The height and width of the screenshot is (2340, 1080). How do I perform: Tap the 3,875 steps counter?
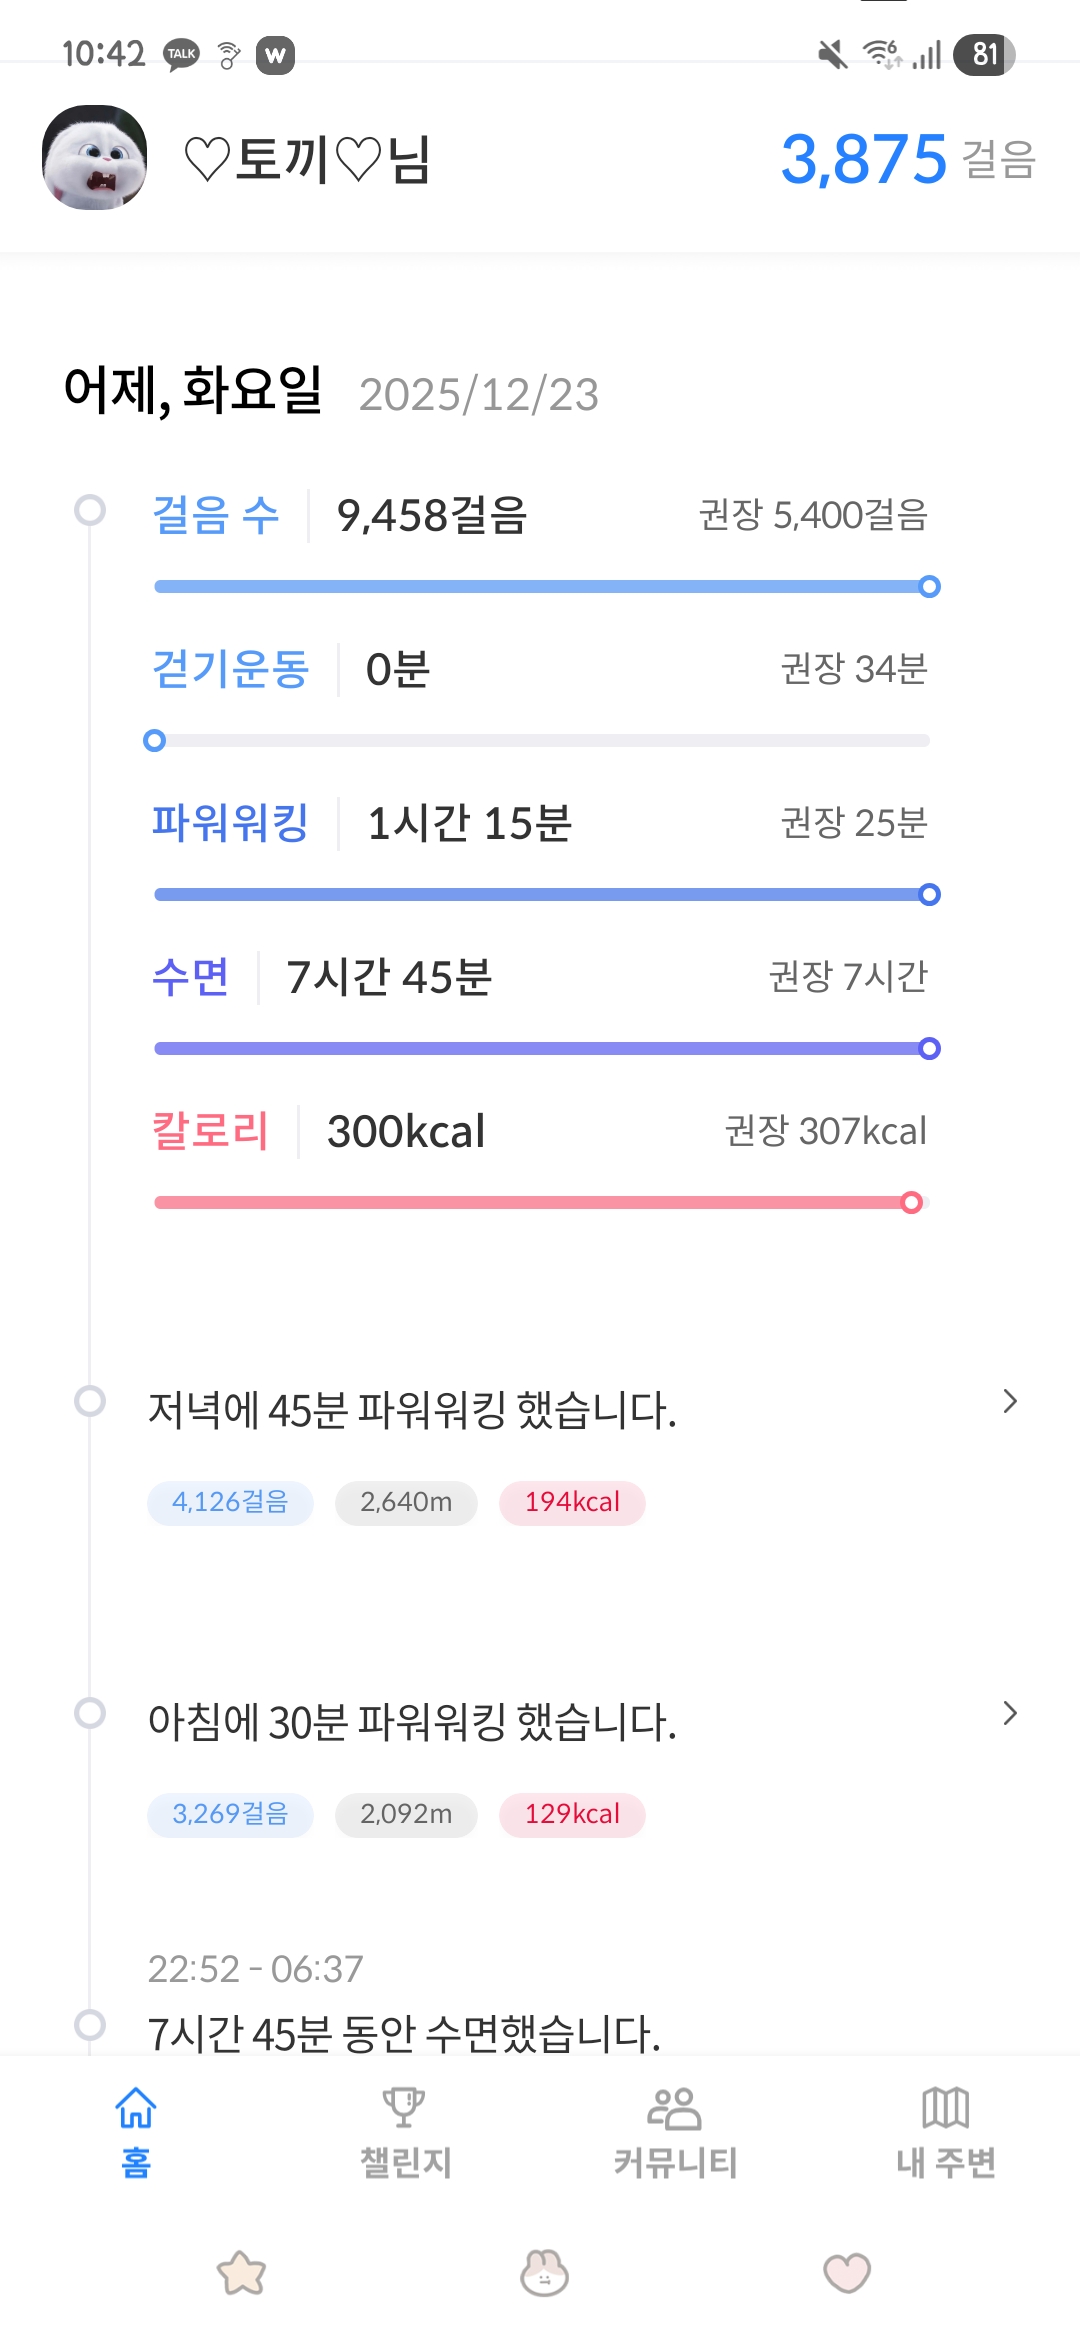pos(864,159)
